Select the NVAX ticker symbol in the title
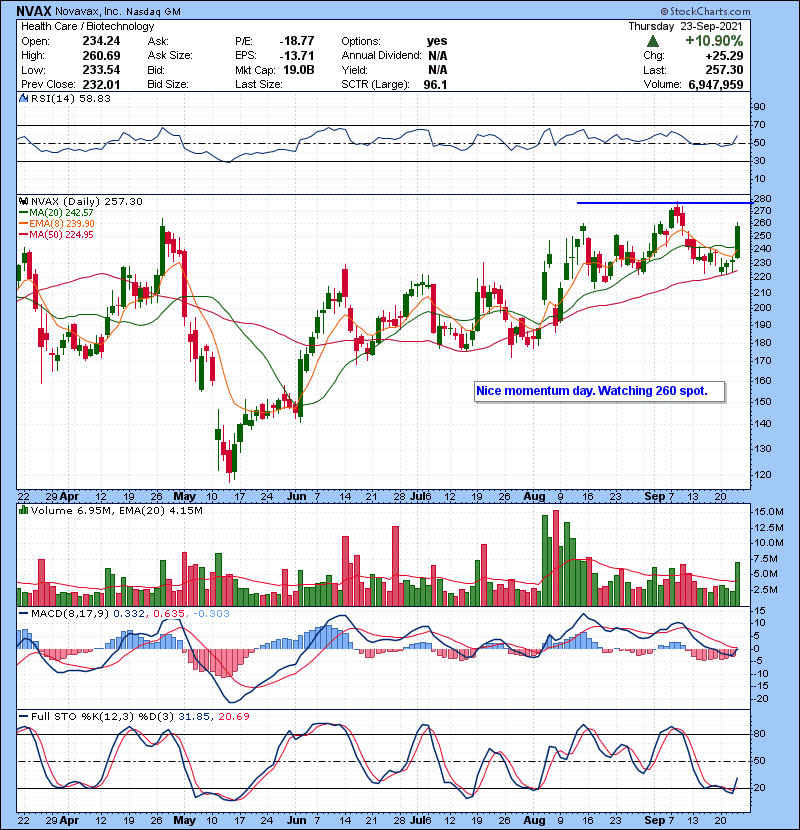The image size is (800, 830). pyautogui.click(x=34, y=11)
